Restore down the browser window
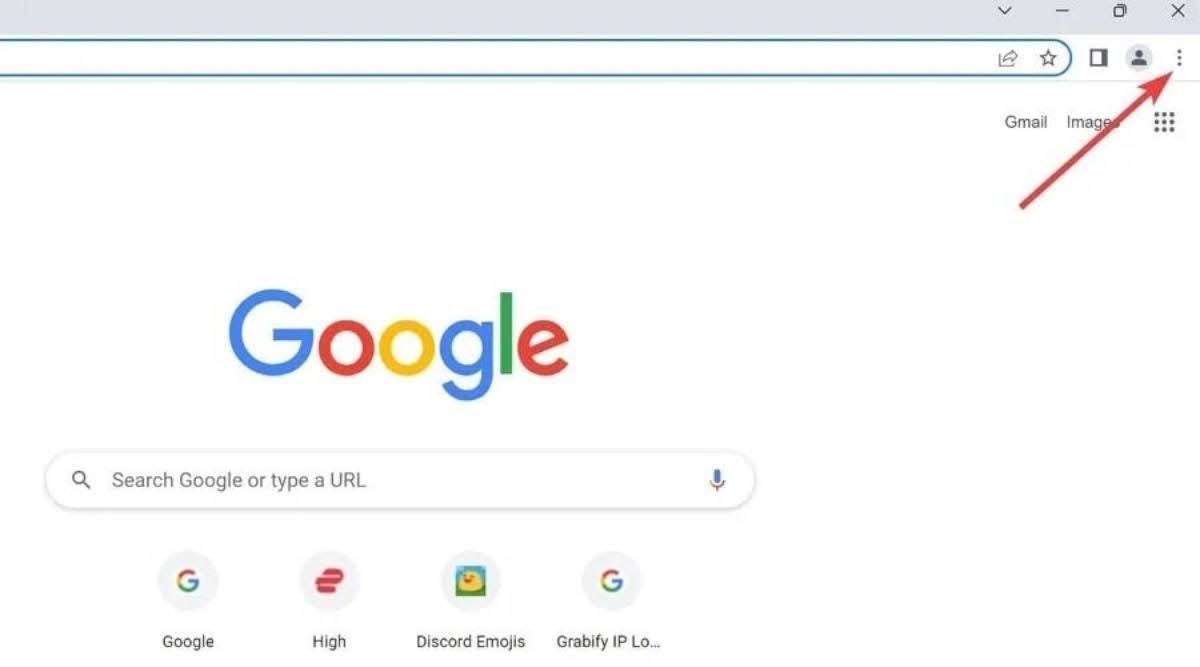Viewport: 1200px width, 667px height. [x=1120, y=11]
